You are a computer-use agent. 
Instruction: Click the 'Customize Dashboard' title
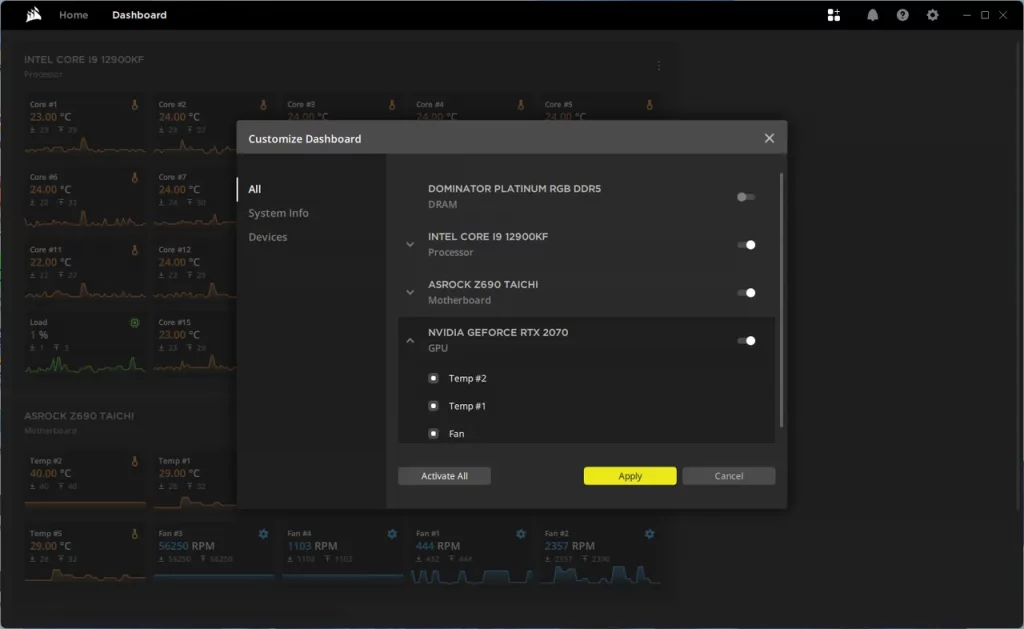click(x=304, y=138)
